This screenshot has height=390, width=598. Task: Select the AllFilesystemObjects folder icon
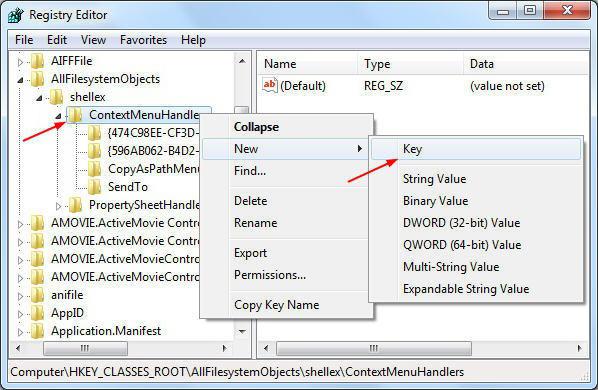pyautogui.click(x=37, y=79)
